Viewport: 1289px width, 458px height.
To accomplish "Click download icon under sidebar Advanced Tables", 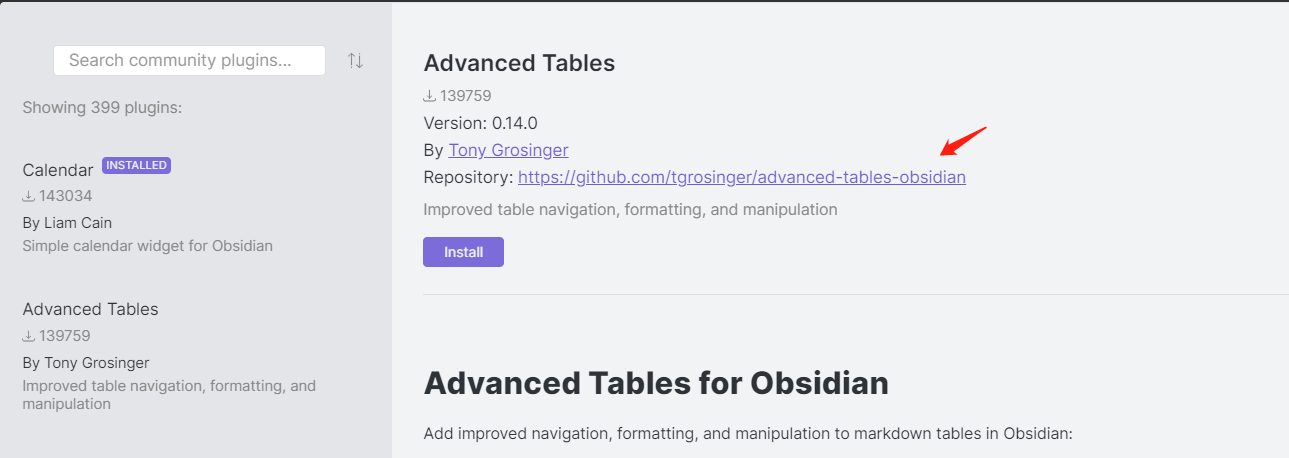I will [x=29, y=336].
